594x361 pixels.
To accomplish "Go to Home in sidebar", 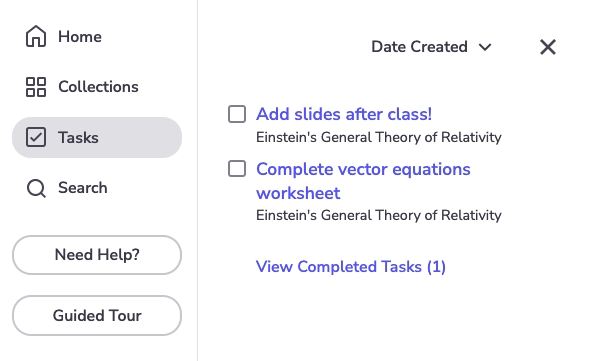I will click(80, 37).
